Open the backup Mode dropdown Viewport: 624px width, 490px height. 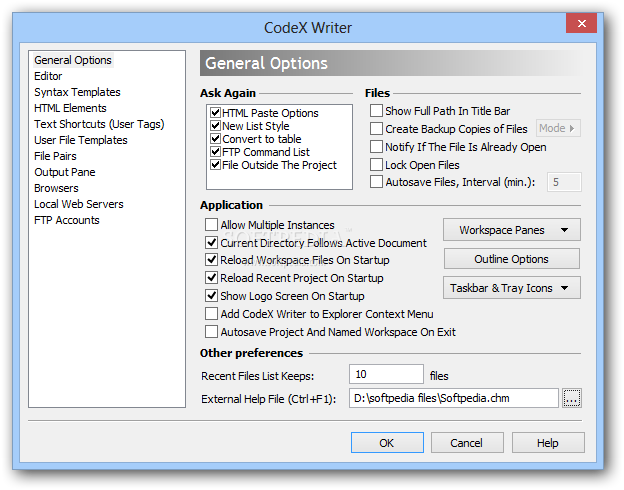pos(558,128)
